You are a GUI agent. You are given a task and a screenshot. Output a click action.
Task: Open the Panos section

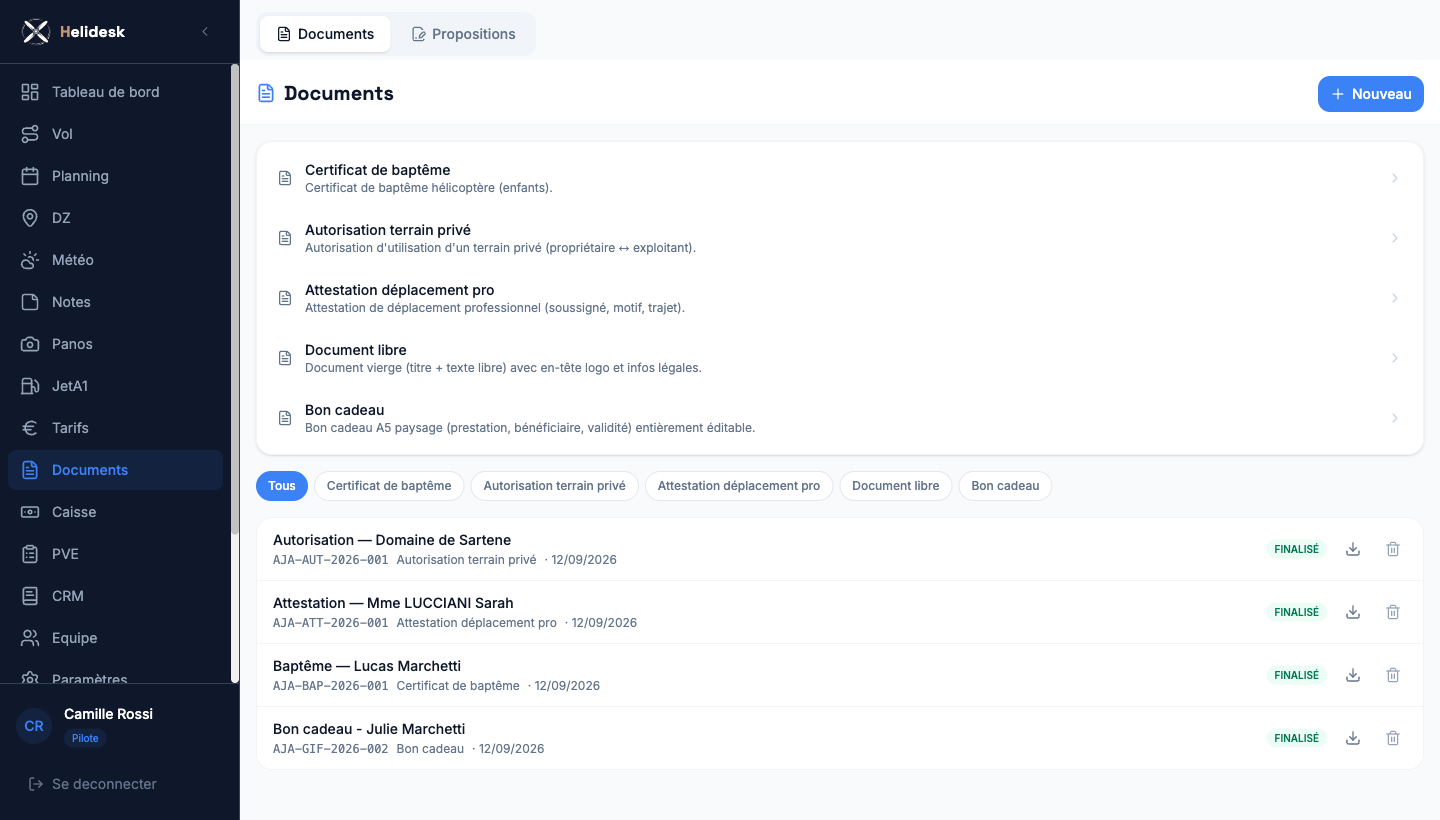(x=115, y=344)
